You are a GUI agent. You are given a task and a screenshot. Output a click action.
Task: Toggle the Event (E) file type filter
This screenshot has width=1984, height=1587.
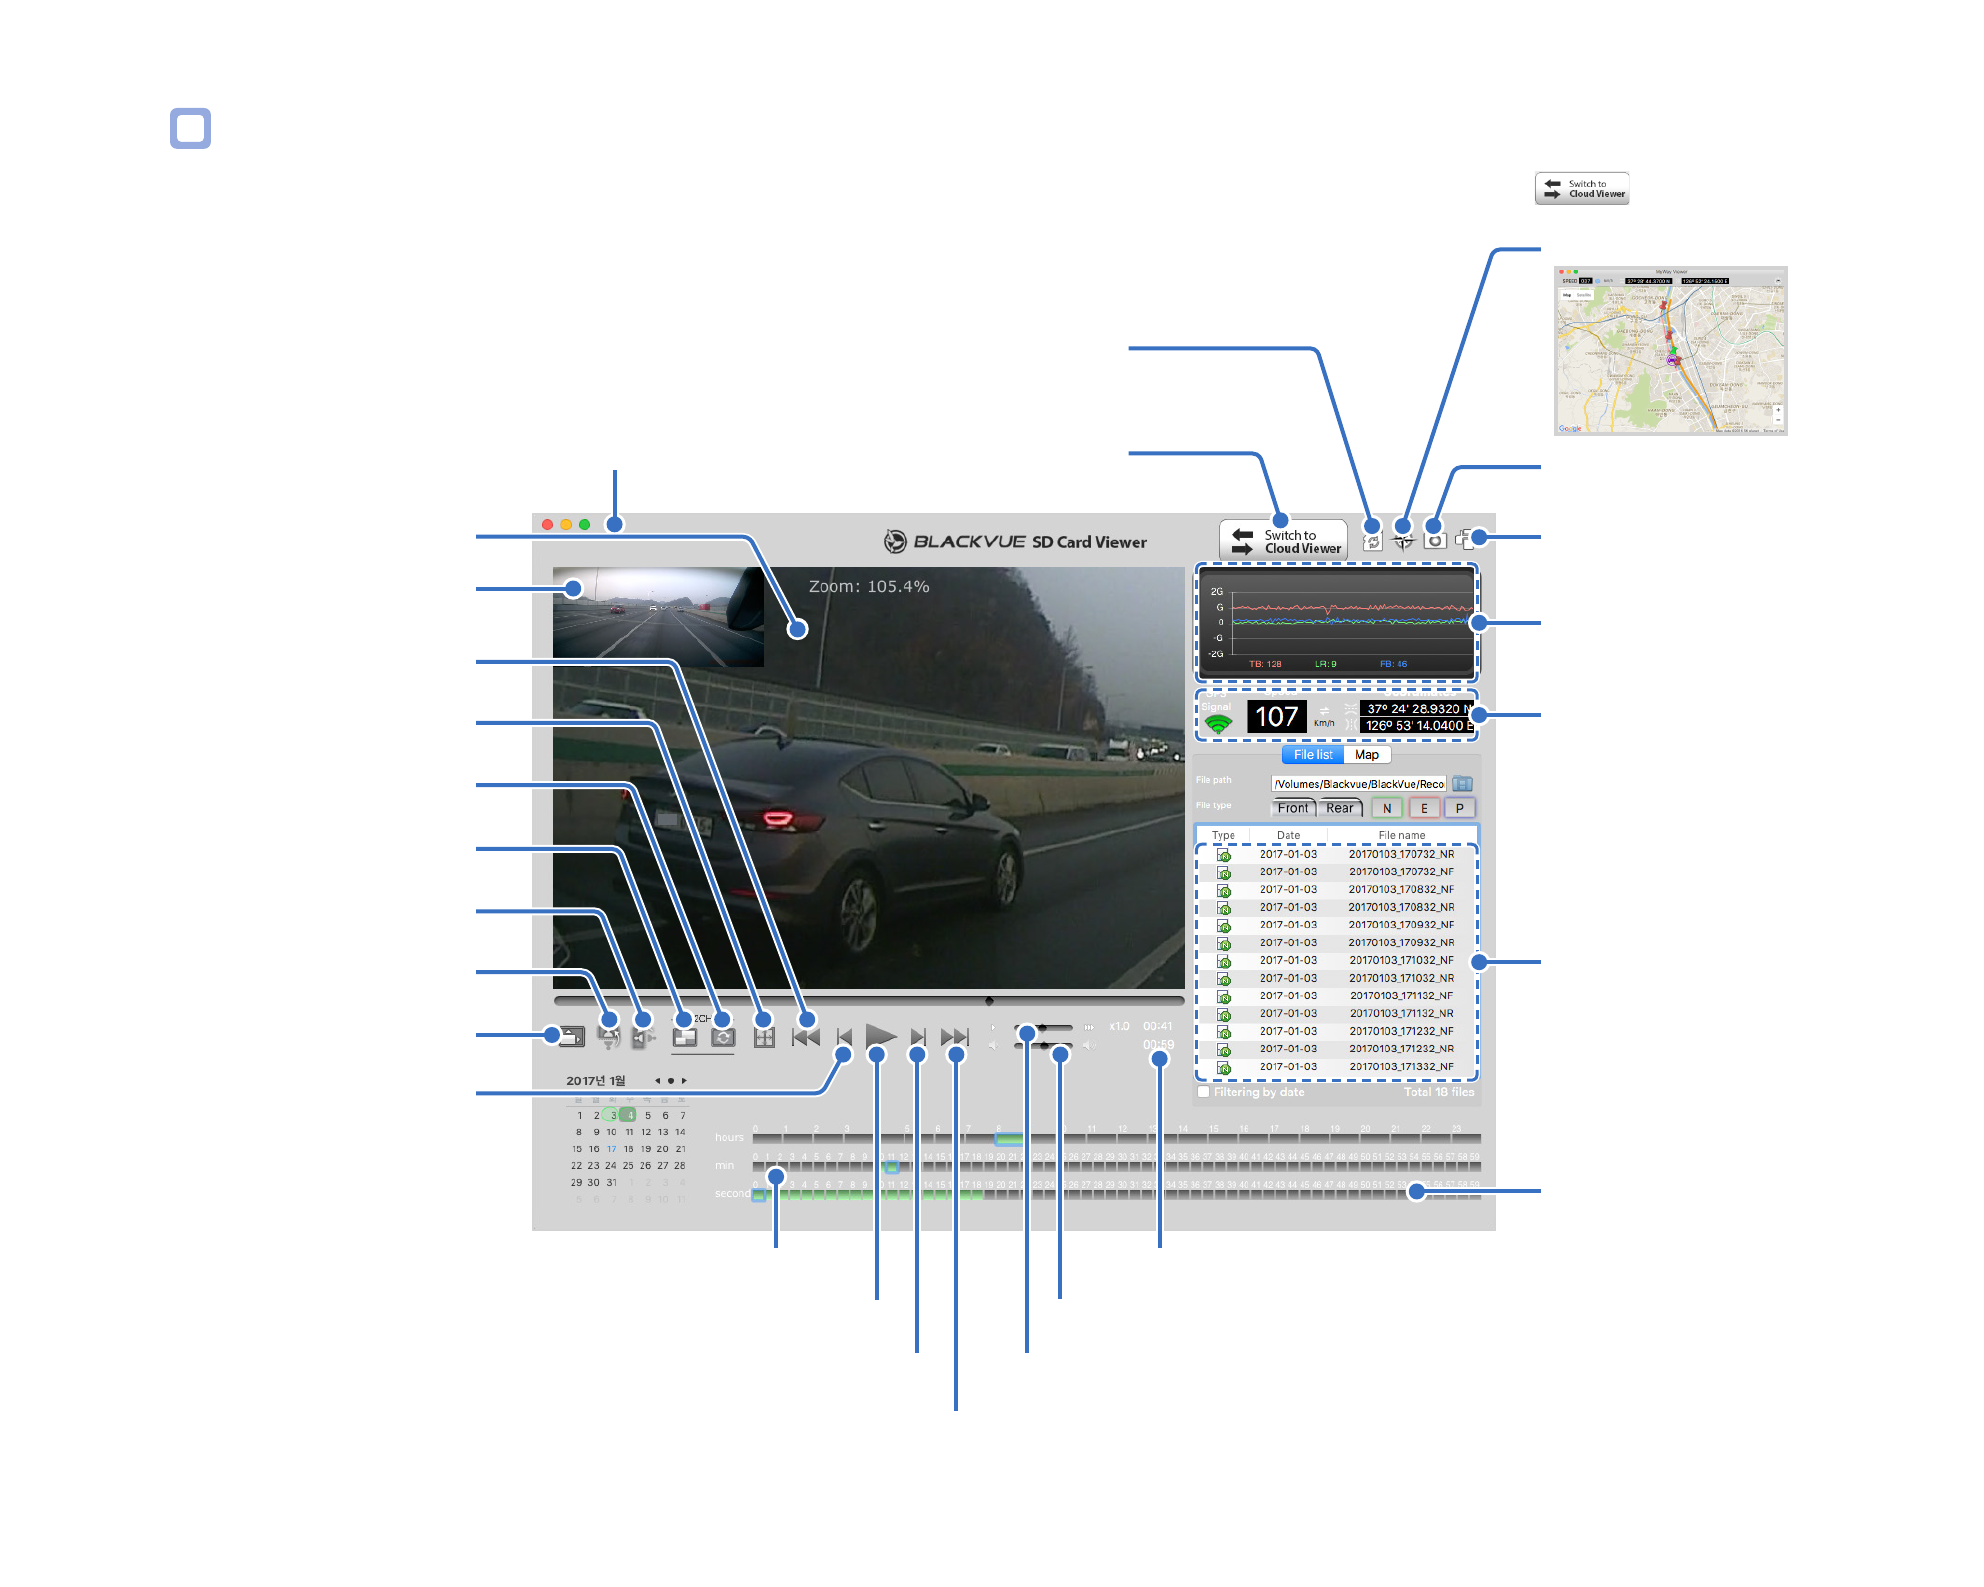coord(1424,808)
